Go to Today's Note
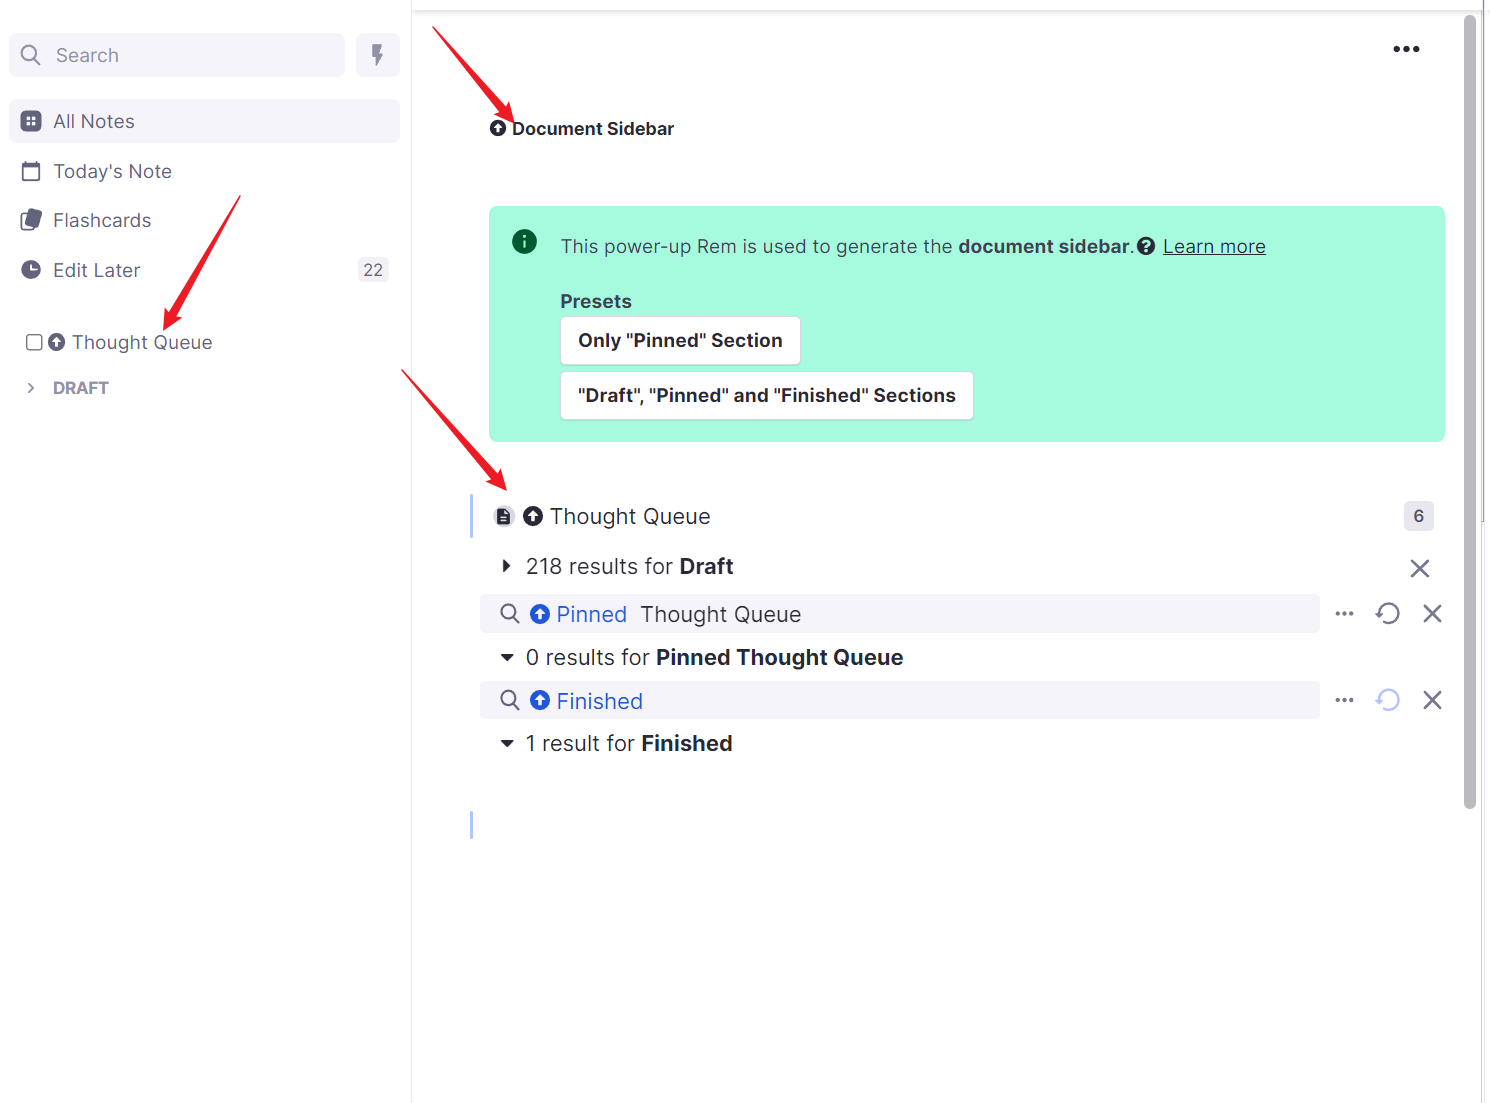 click(112, 171)
